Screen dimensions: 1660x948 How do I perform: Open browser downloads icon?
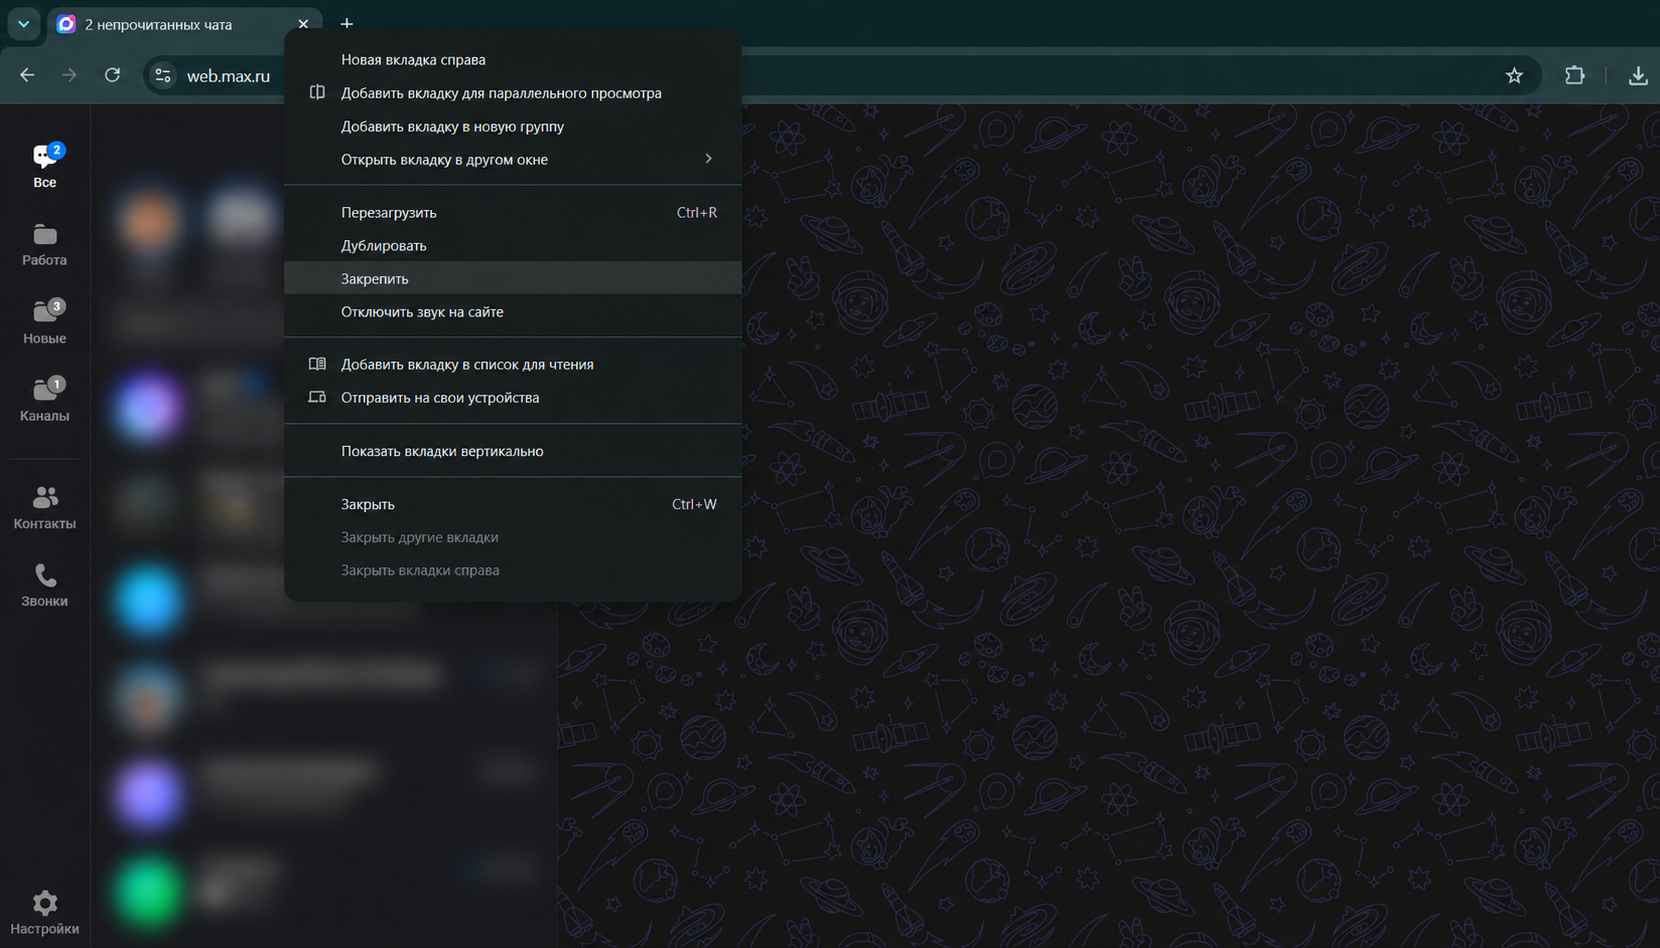click(1638, 75)
